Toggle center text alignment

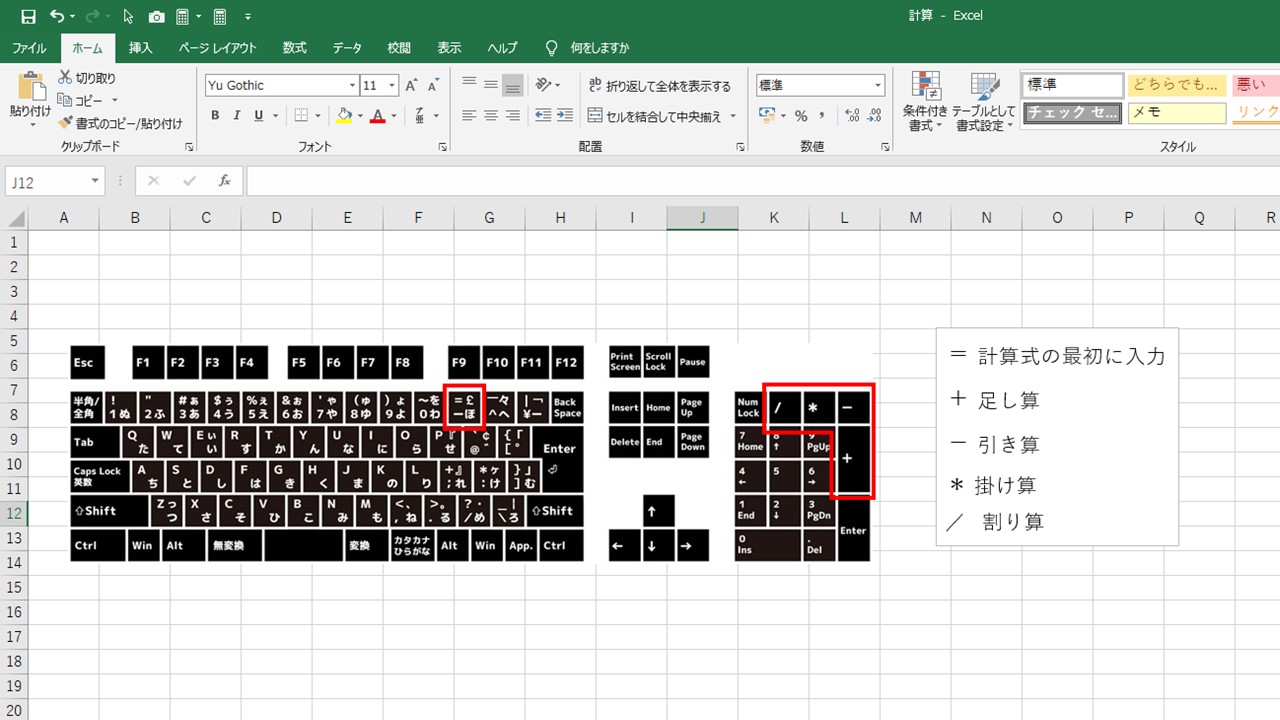click(x=490, y=116)
